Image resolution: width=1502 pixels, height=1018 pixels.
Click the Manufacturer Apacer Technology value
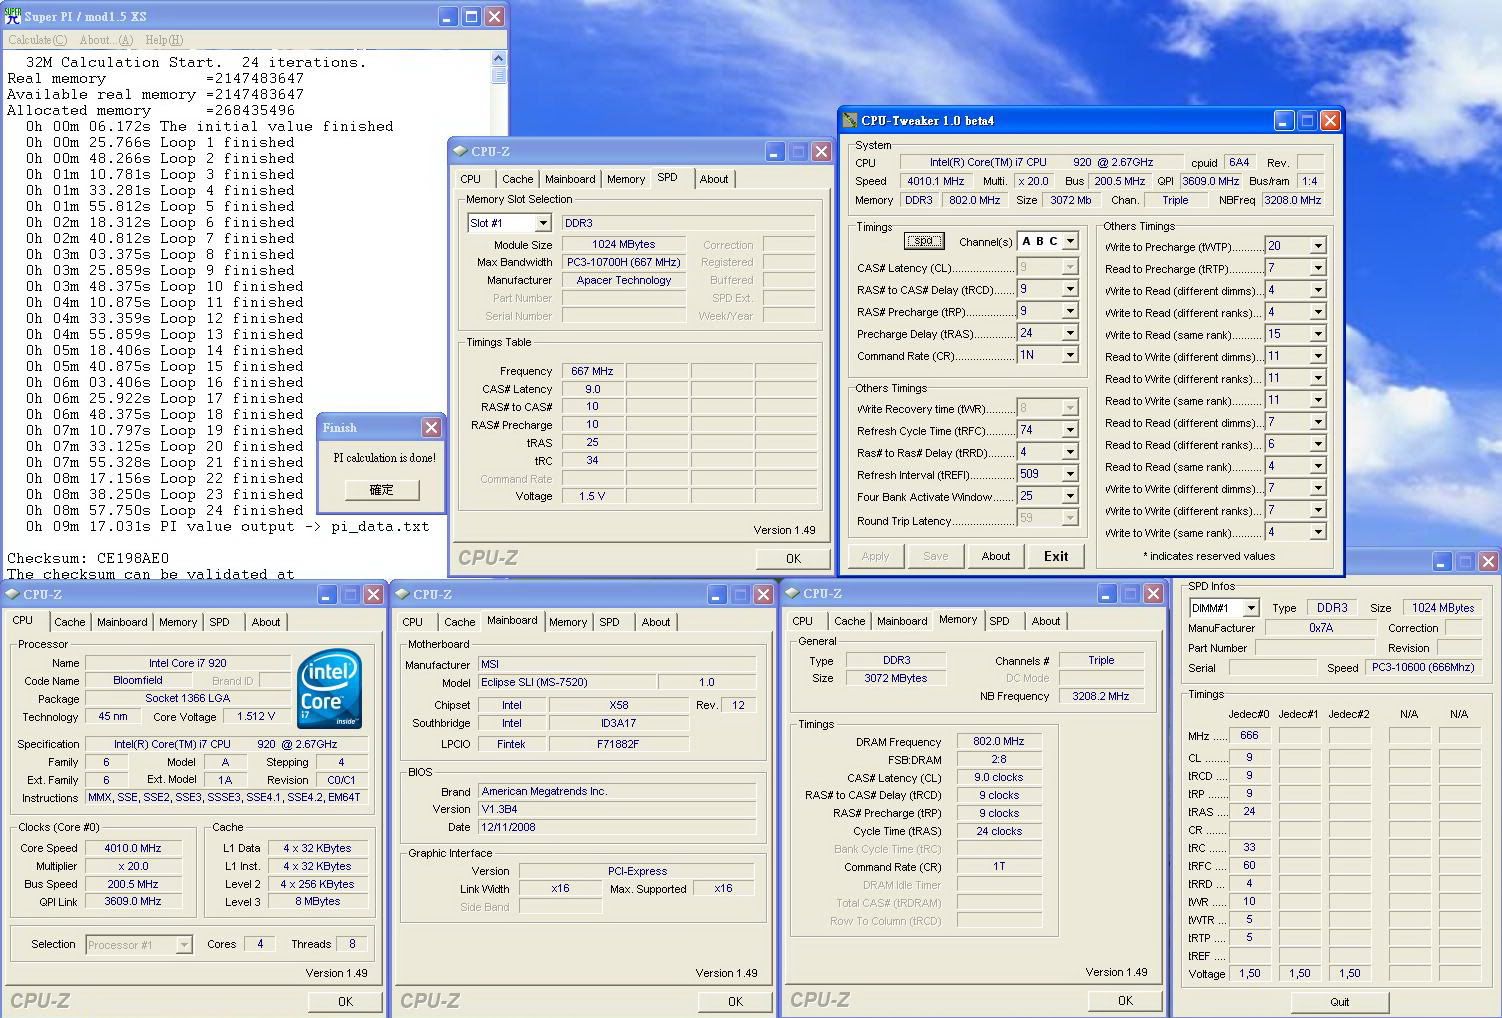(x=624, y=280)
